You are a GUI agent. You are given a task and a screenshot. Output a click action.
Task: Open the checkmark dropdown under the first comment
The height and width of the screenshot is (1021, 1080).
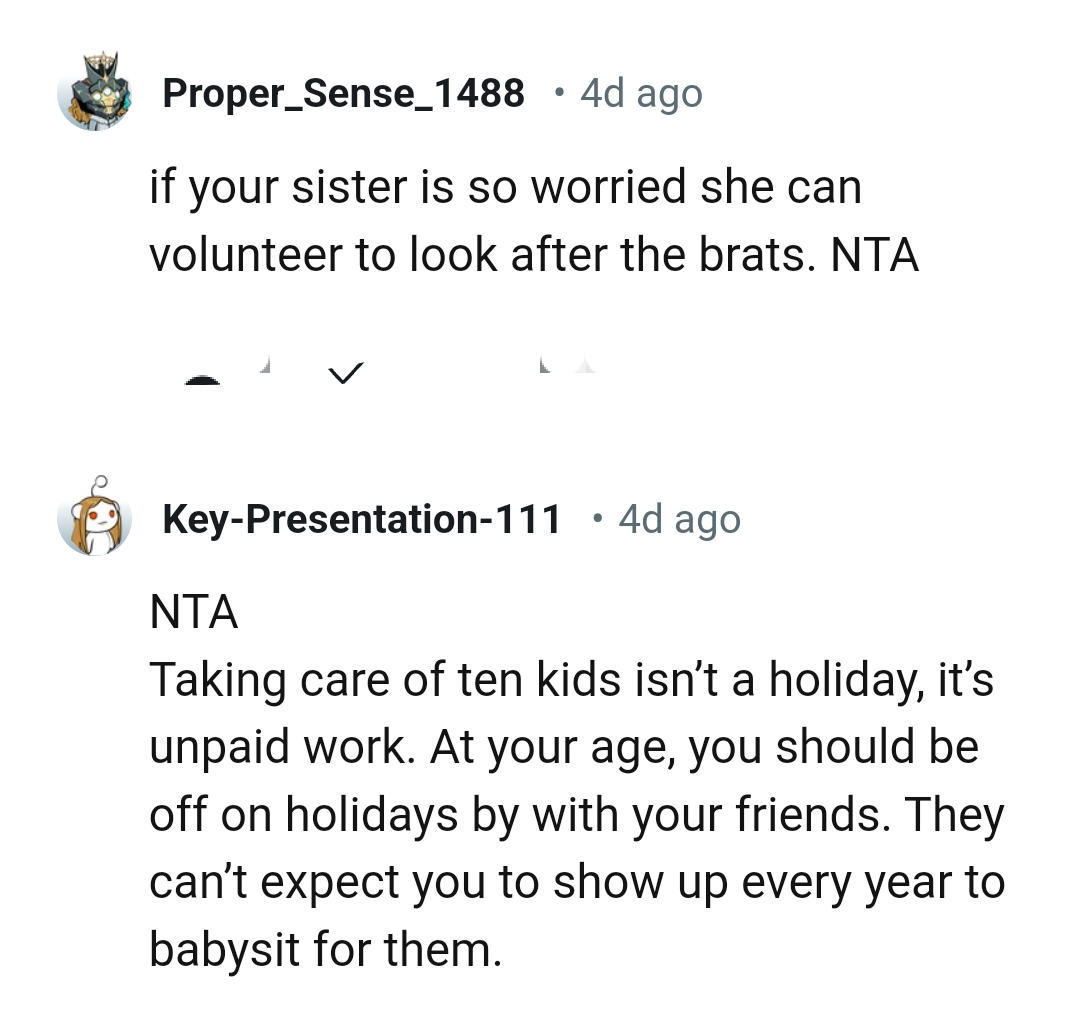(345, 374)
